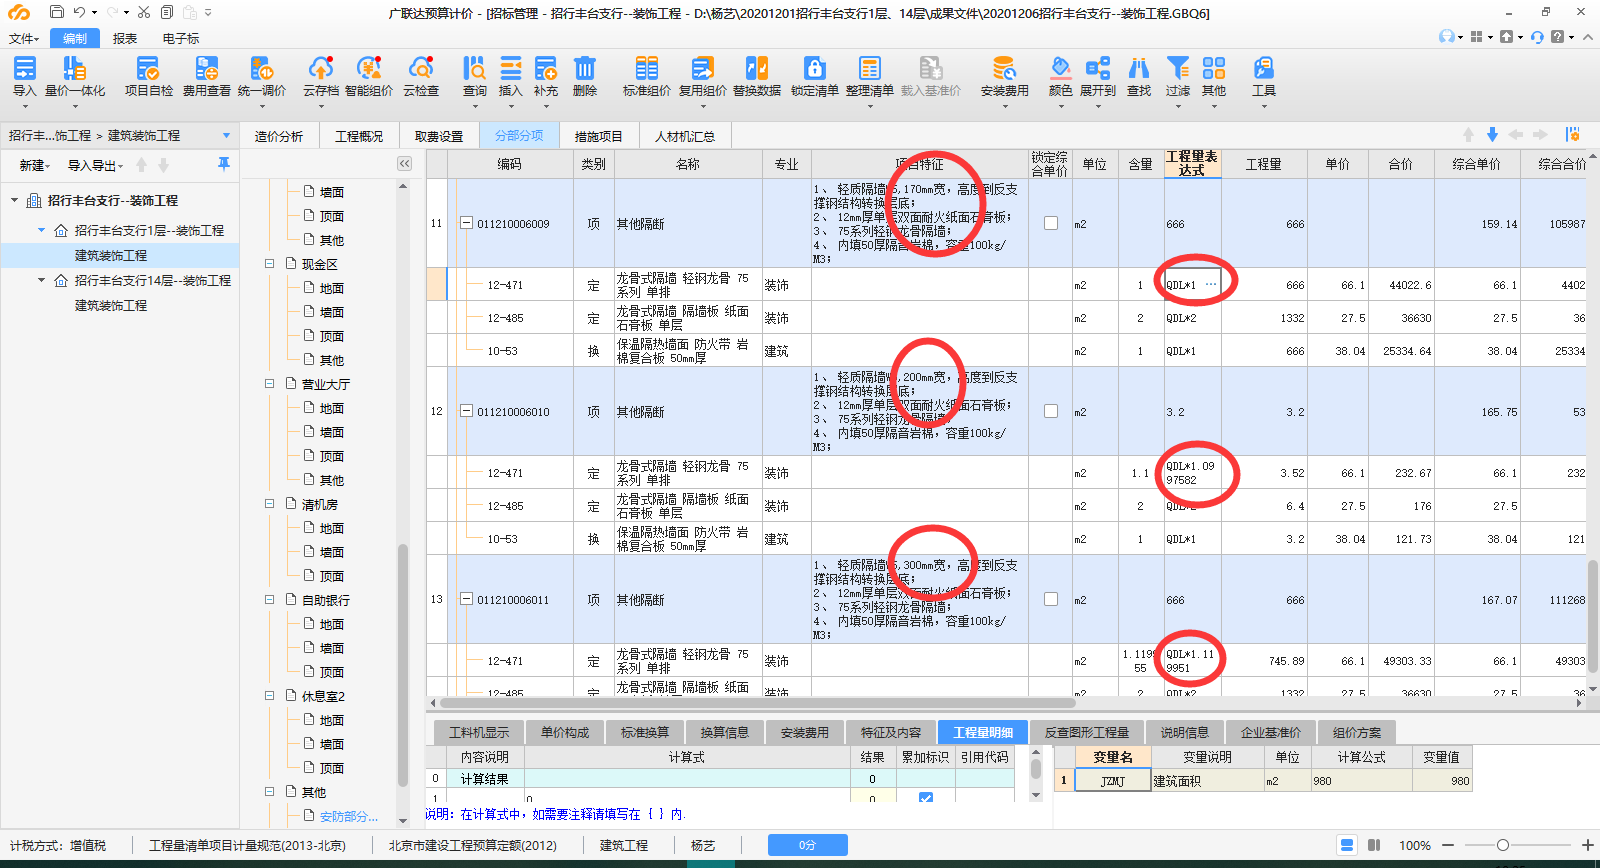
Task: Go to the 人材机汇总 tab
Action: pos(685,136)
